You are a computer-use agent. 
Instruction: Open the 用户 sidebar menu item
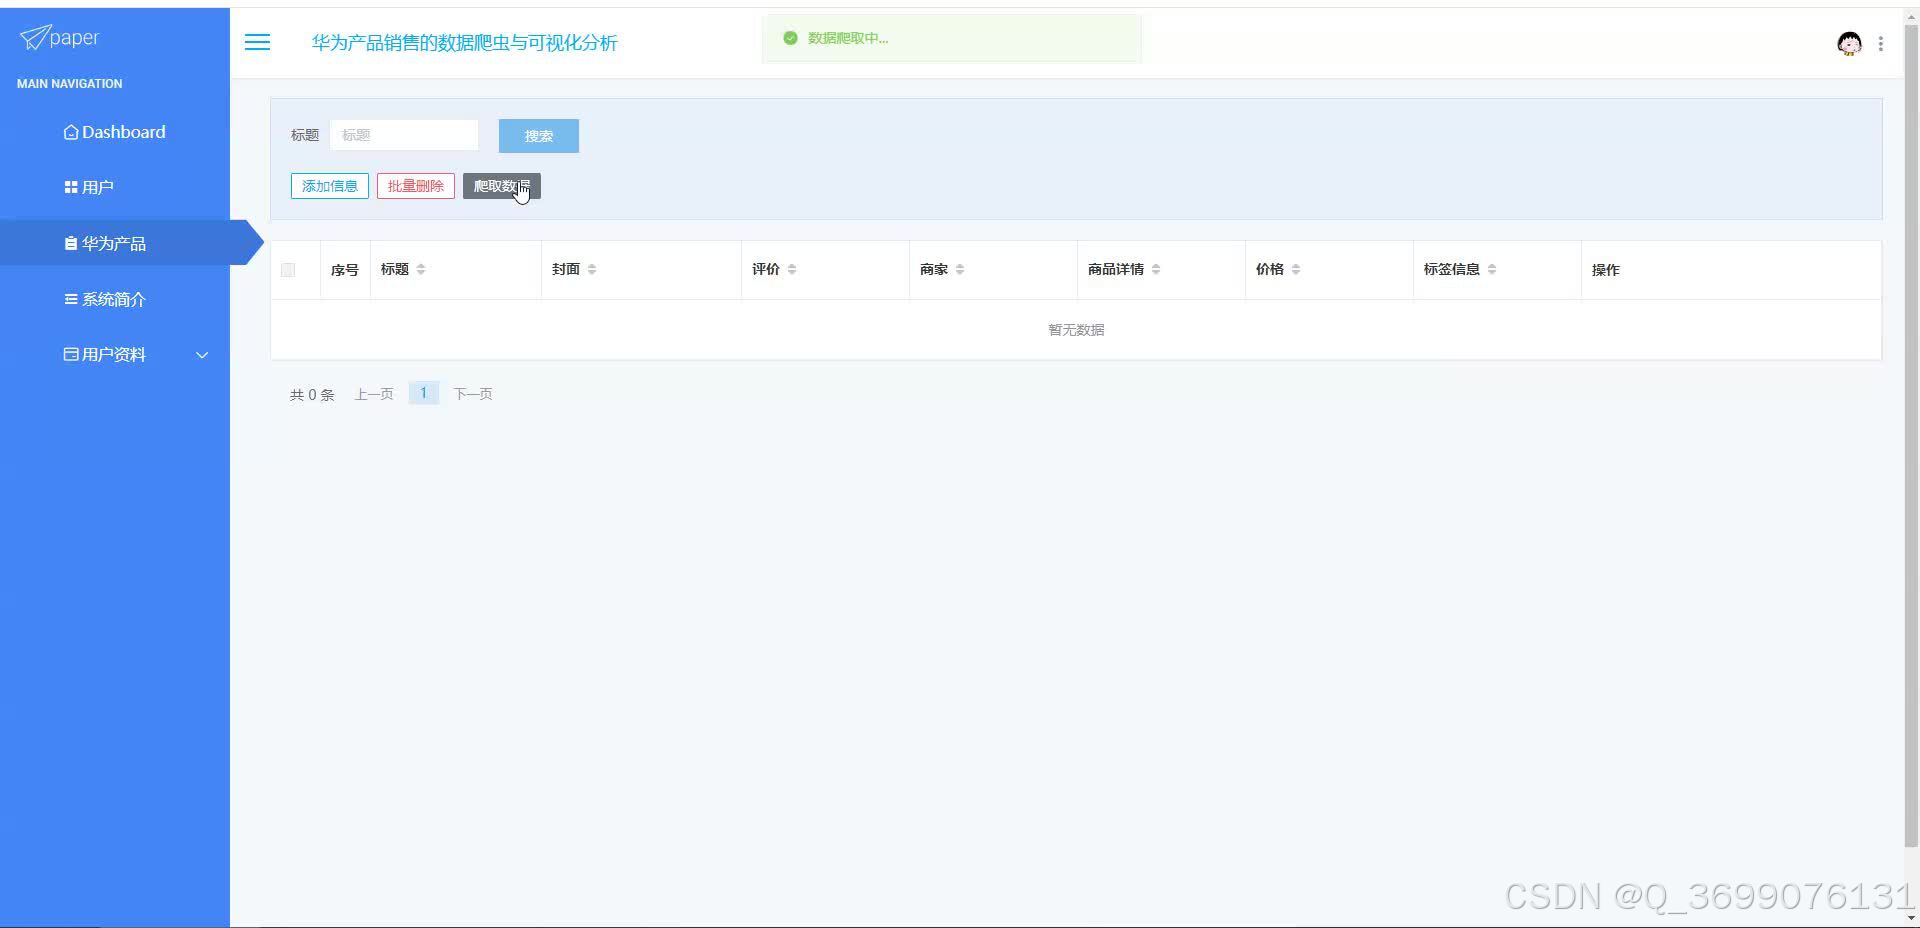click(115, 187)
